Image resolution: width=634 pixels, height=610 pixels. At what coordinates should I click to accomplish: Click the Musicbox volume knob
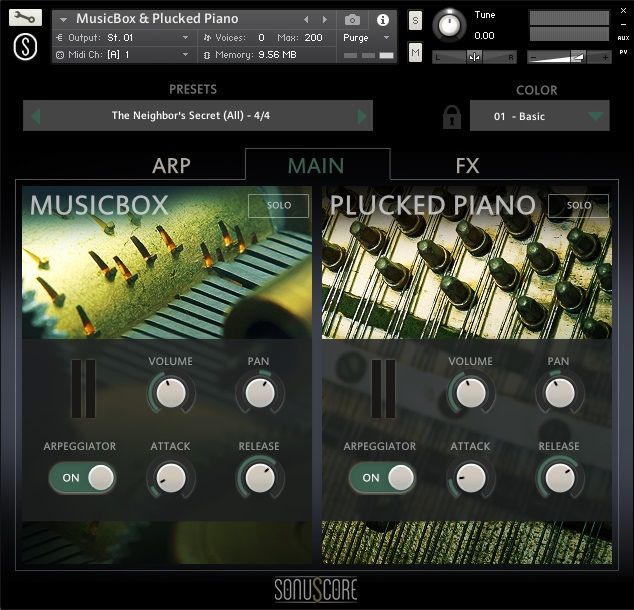(171, 392)
